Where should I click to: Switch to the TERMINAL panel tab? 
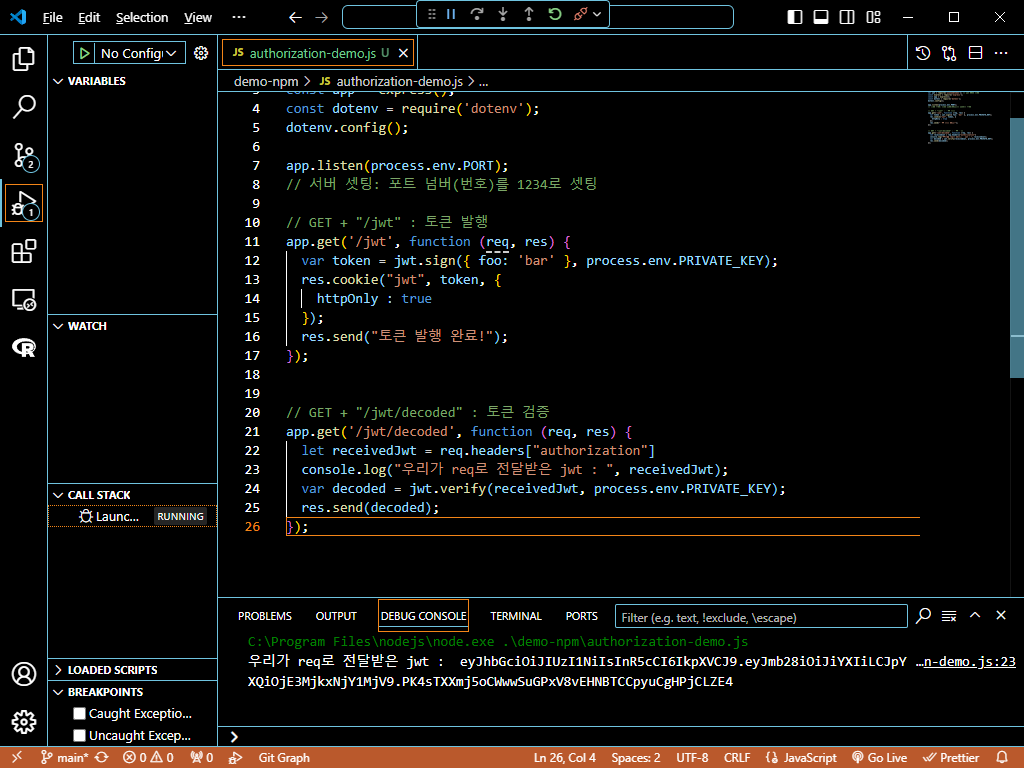(x=516, y=616)
